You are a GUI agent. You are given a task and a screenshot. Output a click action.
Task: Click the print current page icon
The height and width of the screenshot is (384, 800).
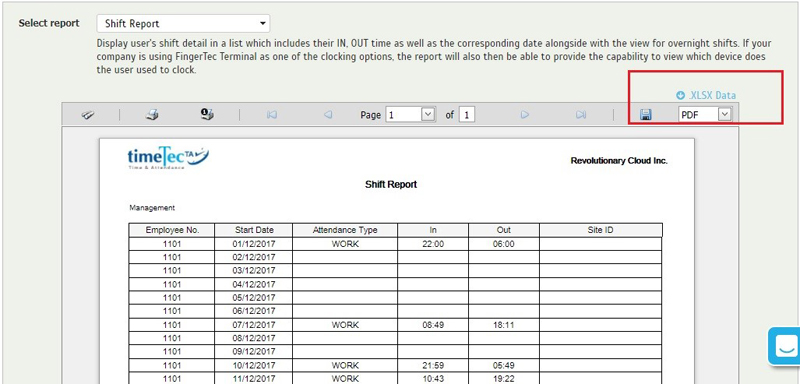207,114
